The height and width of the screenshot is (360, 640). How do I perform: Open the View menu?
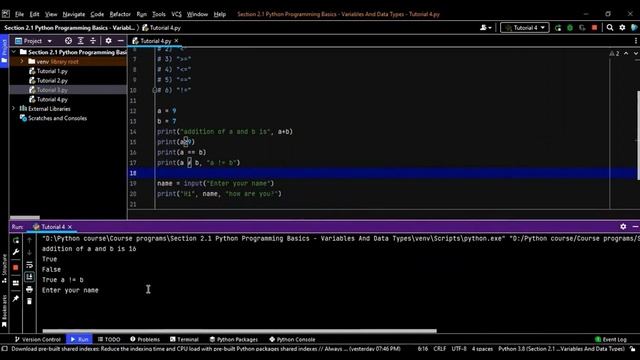coord(51,14)
